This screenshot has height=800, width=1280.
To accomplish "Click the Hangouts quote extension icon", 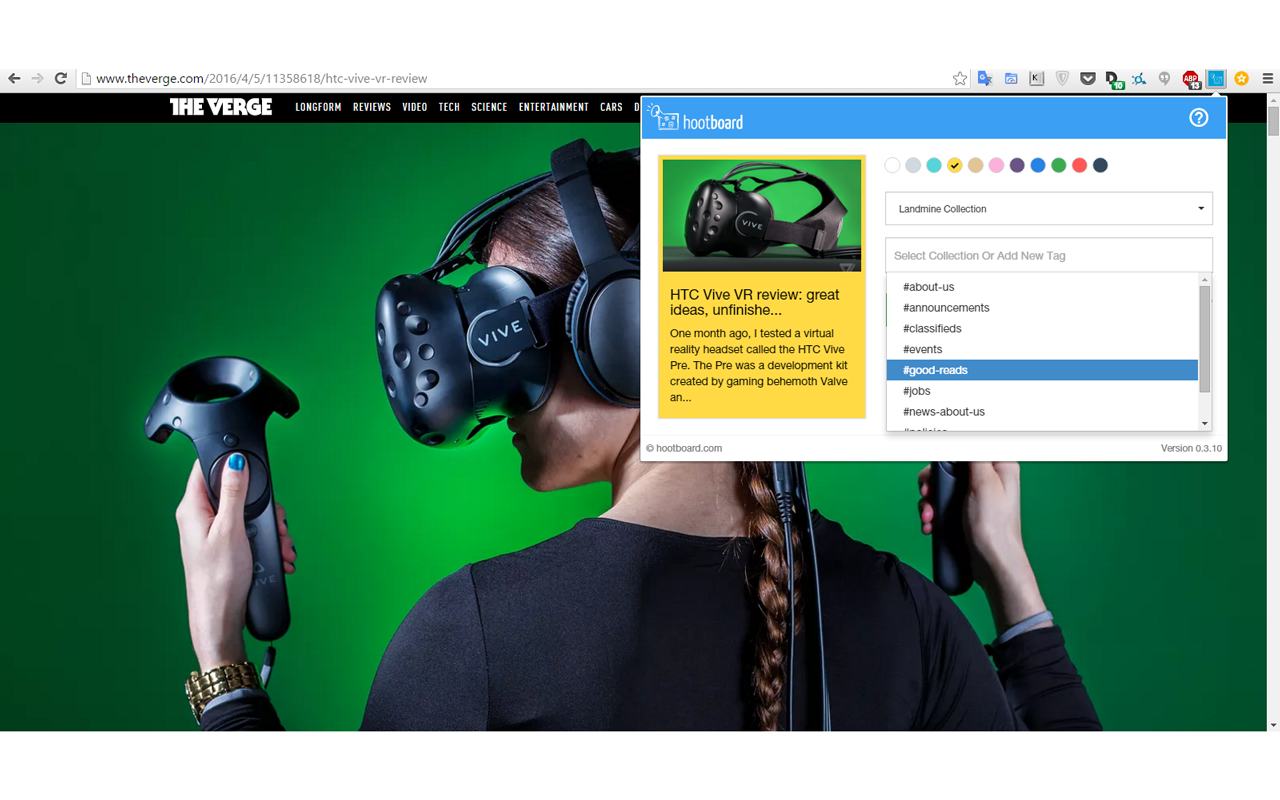I will 1164,79.
